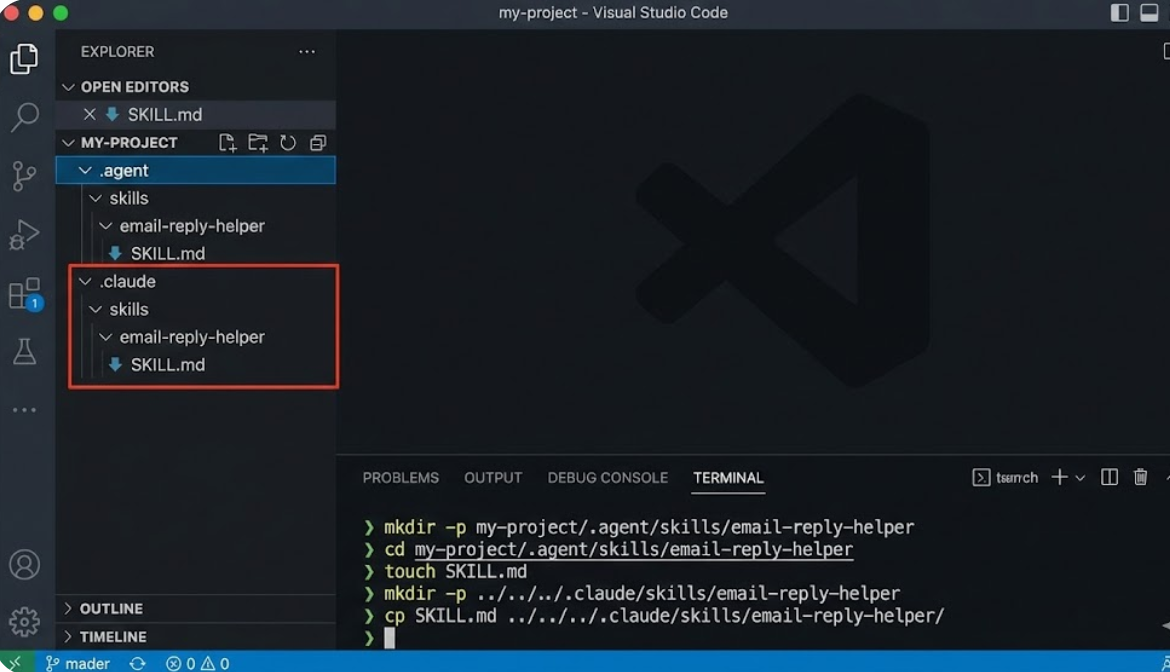Click the mader branch in status bar
This screenshot has width=1170, height=672.
(x=78, y=663)
